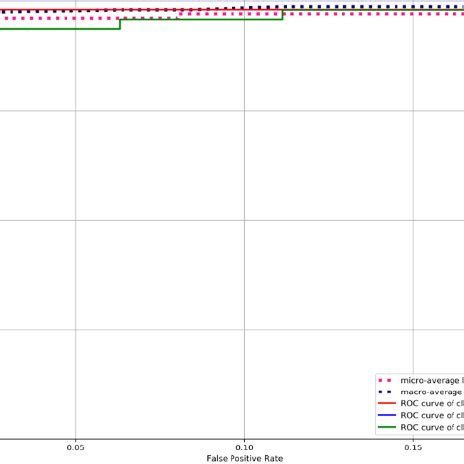Click the 0.05 x-axis tick label
The height and width of the screenshot is (464, 464).
point(75,447)
